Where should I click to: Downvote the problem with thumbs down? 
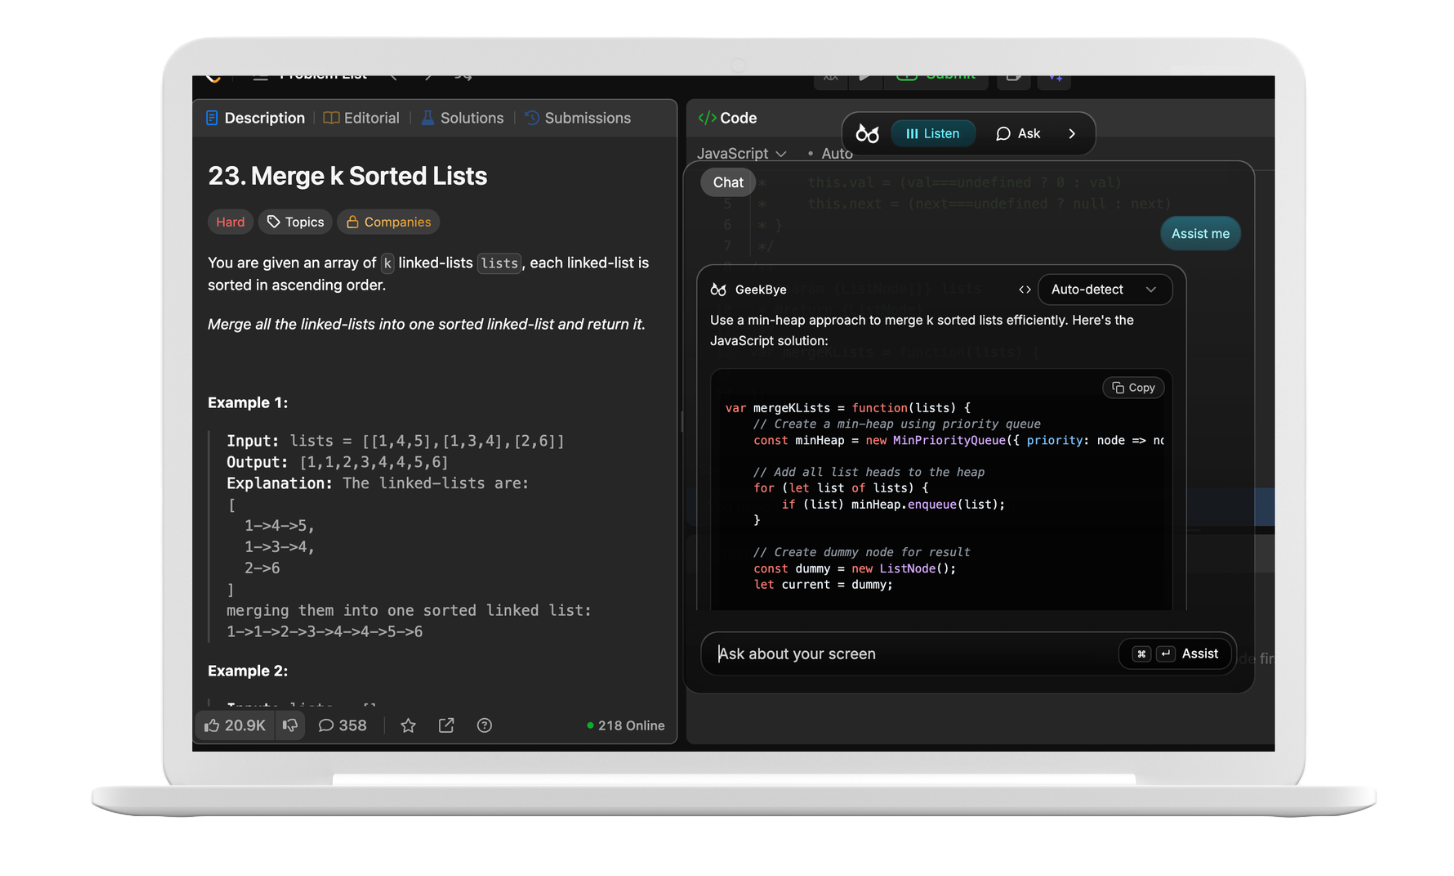289,725
